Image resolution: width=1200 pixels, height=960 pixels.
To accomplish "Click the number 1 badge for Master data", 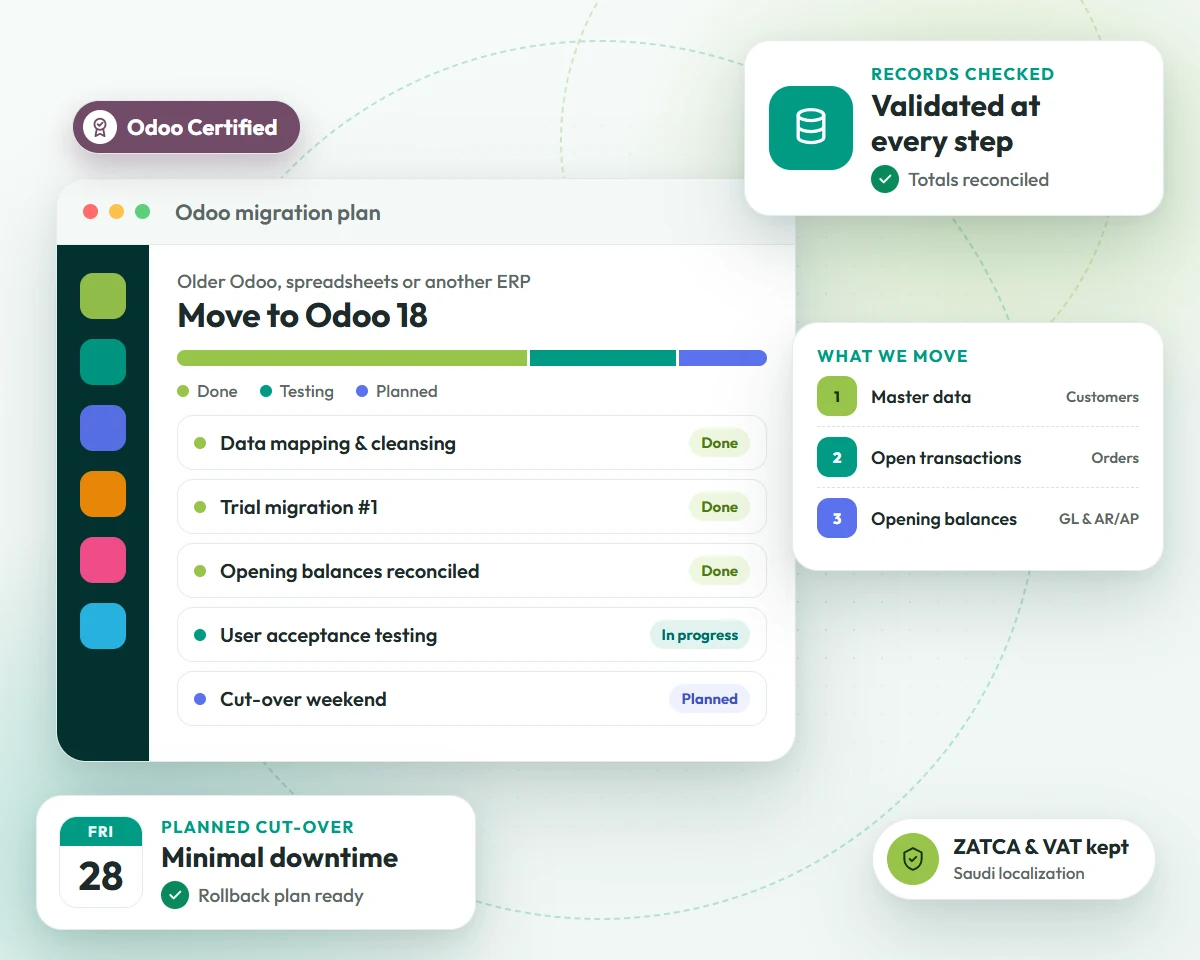I will coord(837,396).
